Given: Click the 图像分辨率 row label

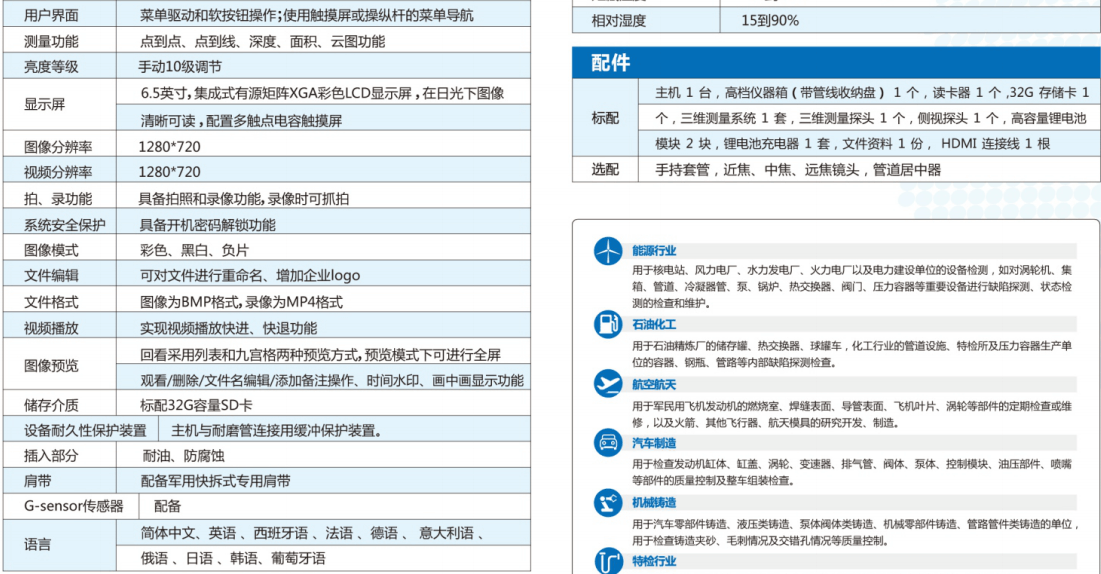Looking at the screenshot, I should tap(58, 146).
